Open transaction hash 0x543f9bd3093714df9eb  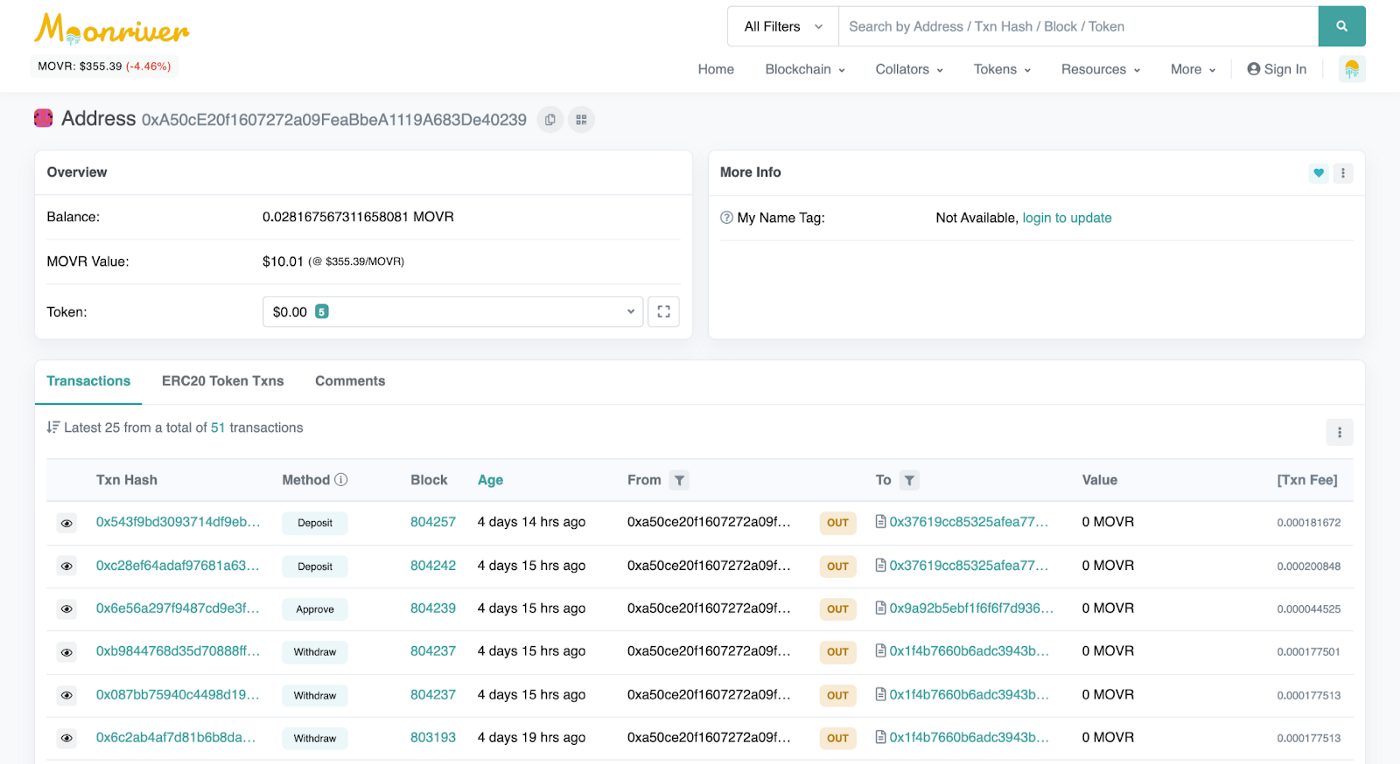click(x=178, y=522)
